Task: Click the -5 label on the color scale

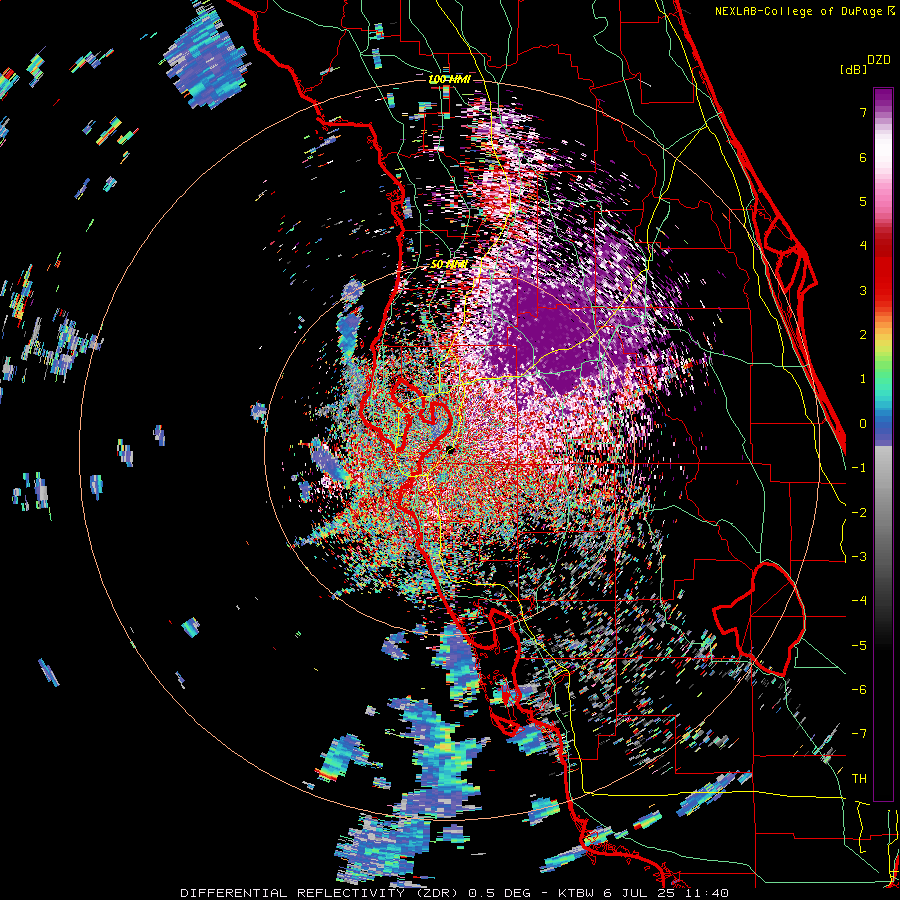Action: (859, 646)
